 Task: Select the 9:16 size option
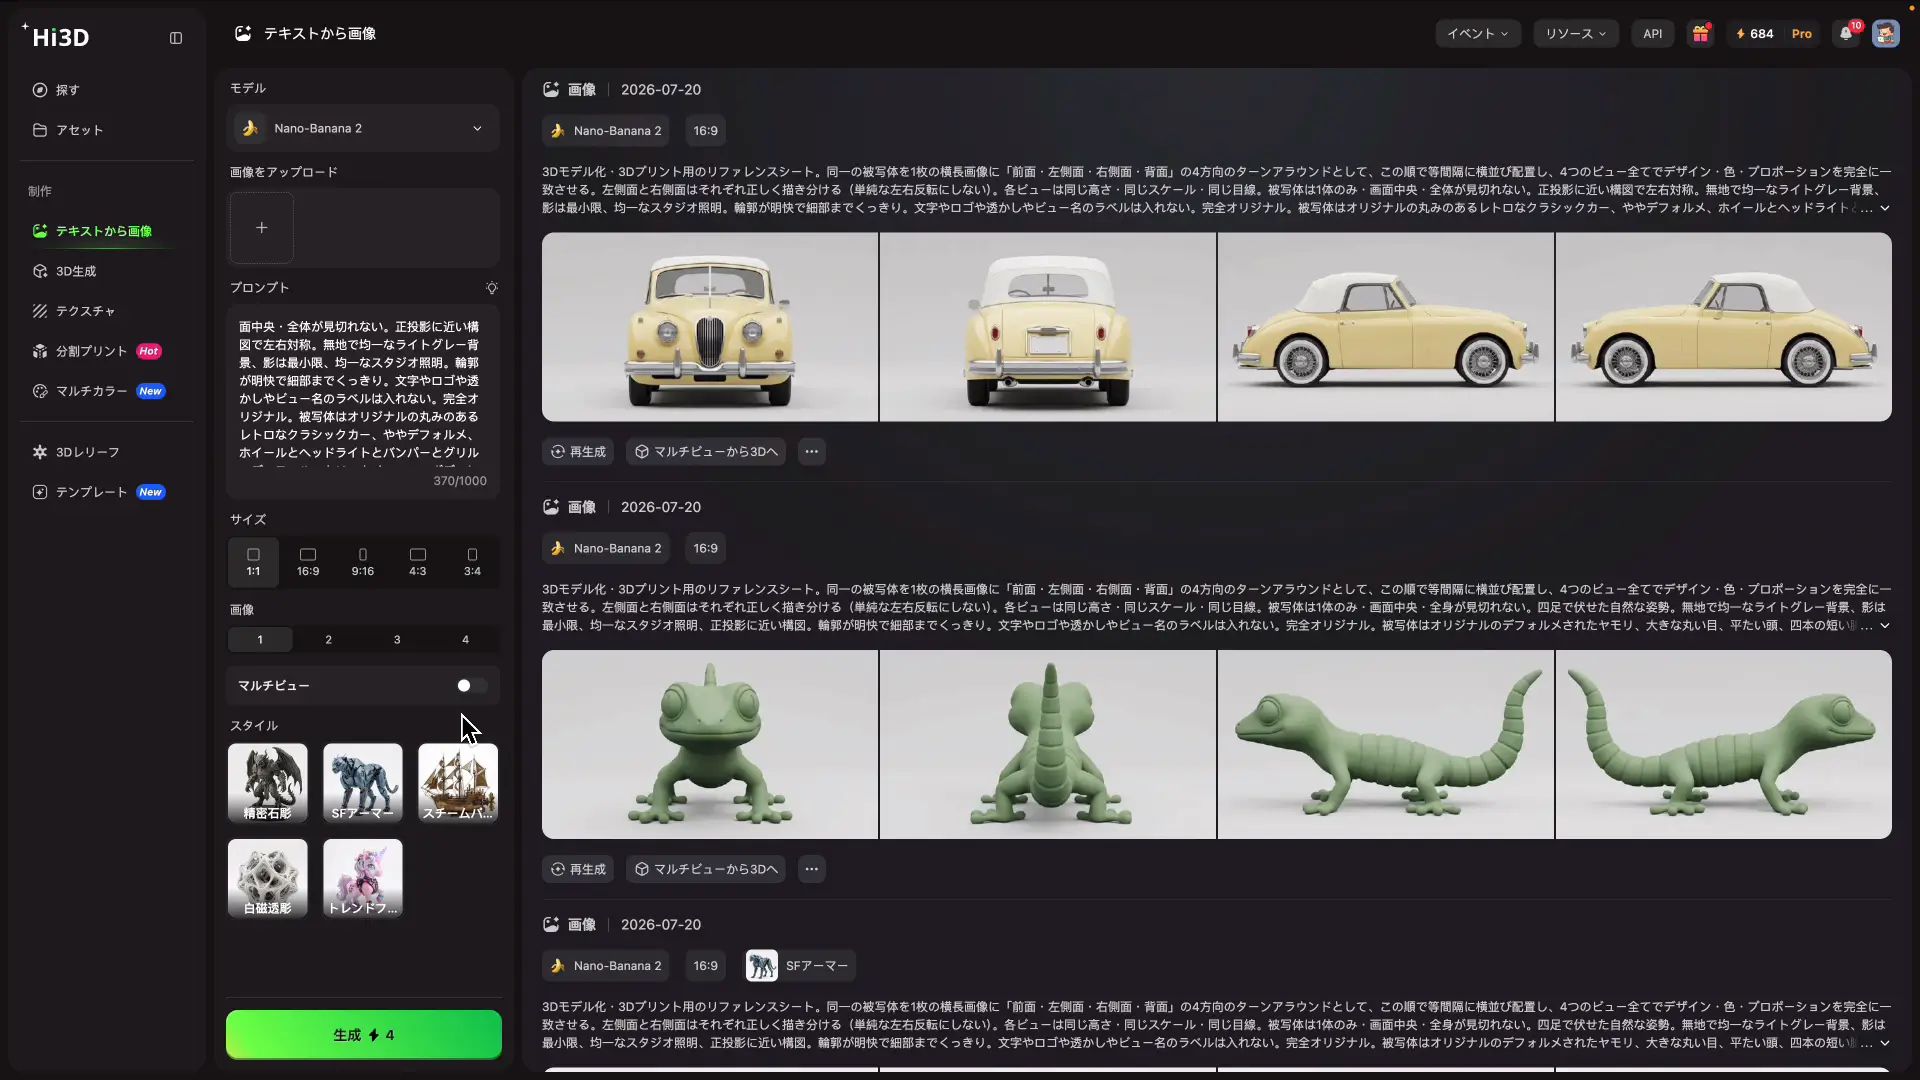(363, 562)
